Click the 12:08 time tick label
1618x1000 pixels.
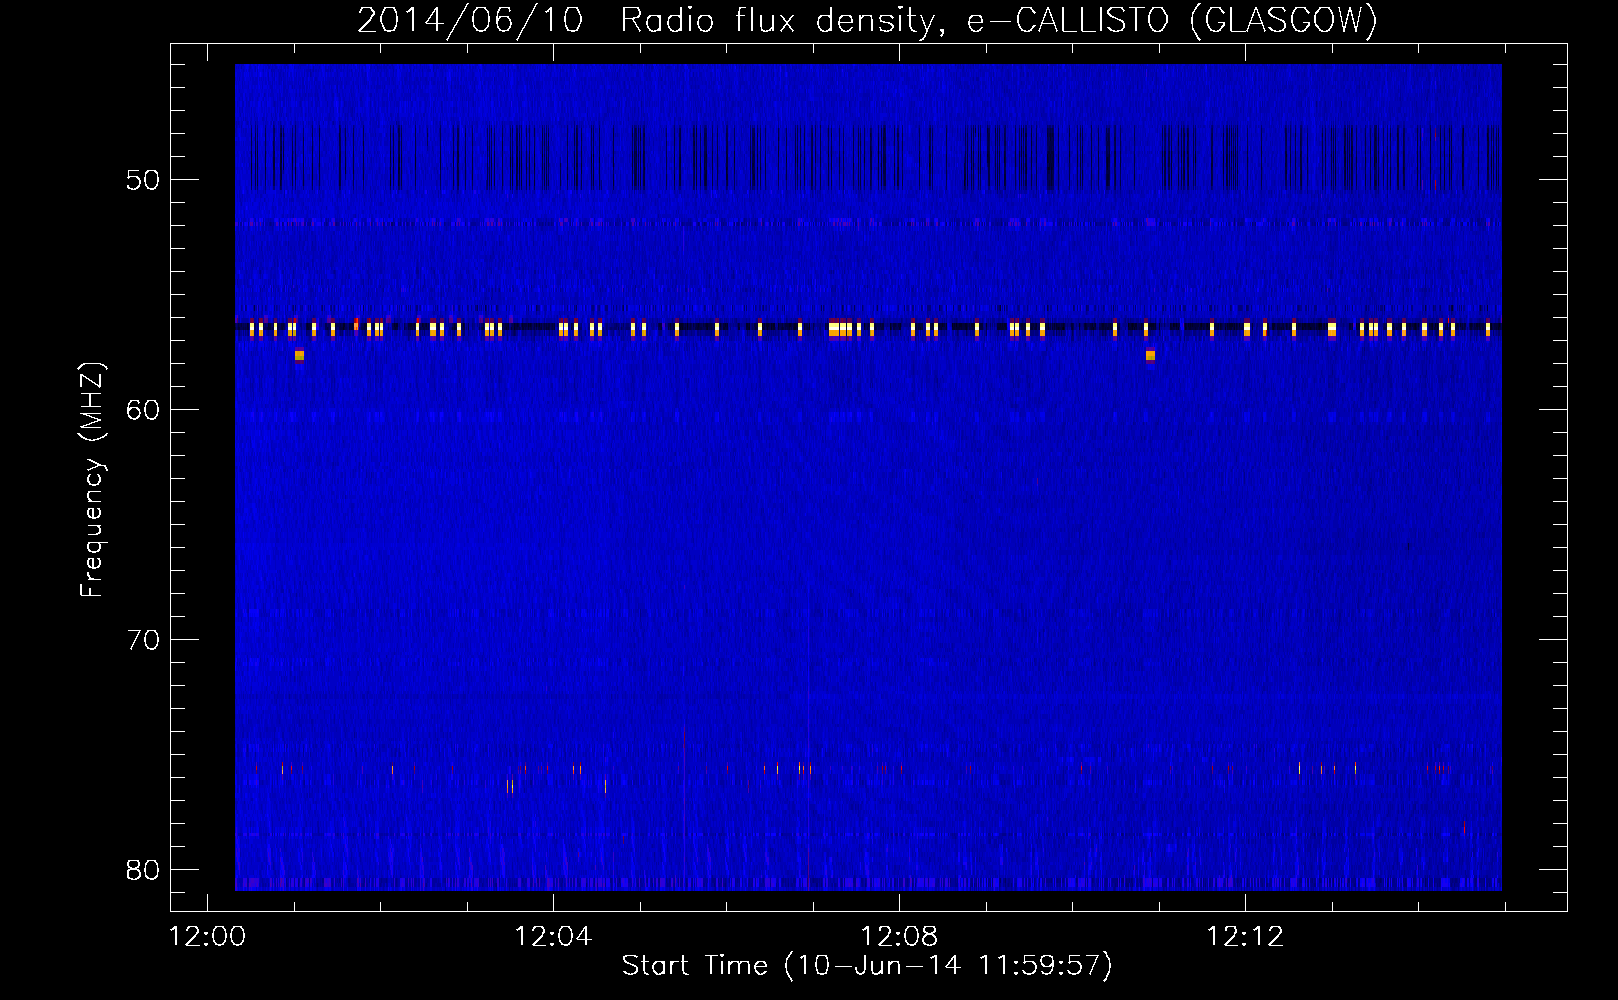899,937
